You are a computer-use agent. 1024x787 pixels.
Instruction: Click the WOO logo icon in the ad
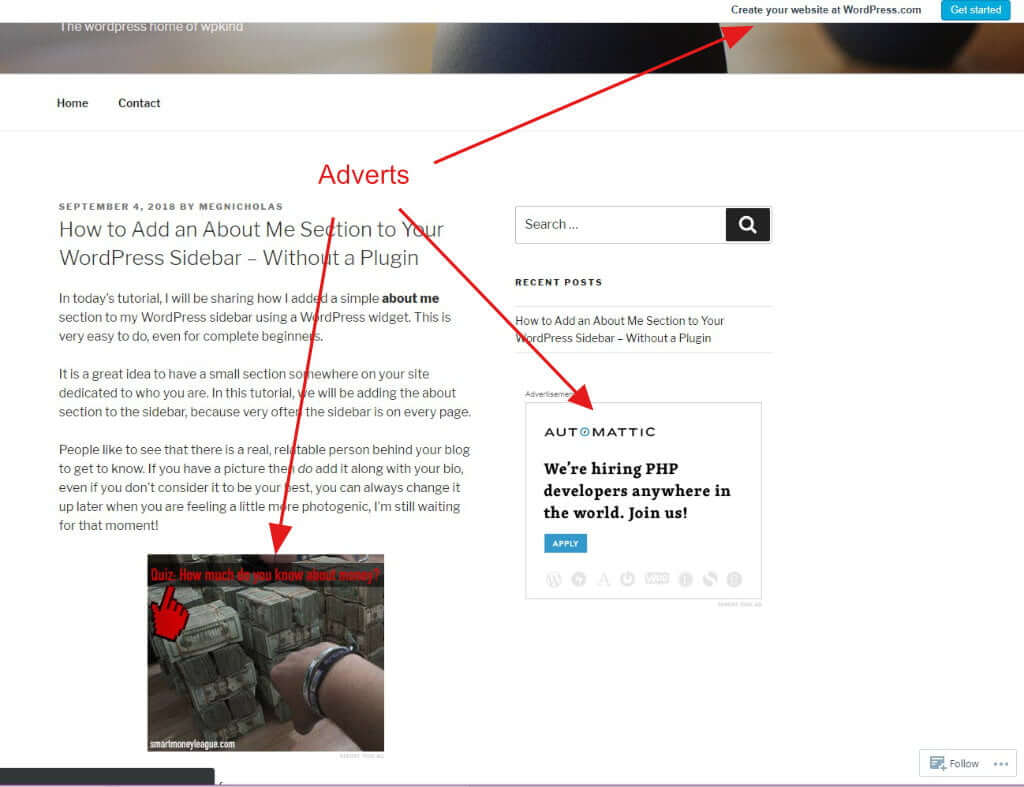pyautogui.click(x=656, y=579)
